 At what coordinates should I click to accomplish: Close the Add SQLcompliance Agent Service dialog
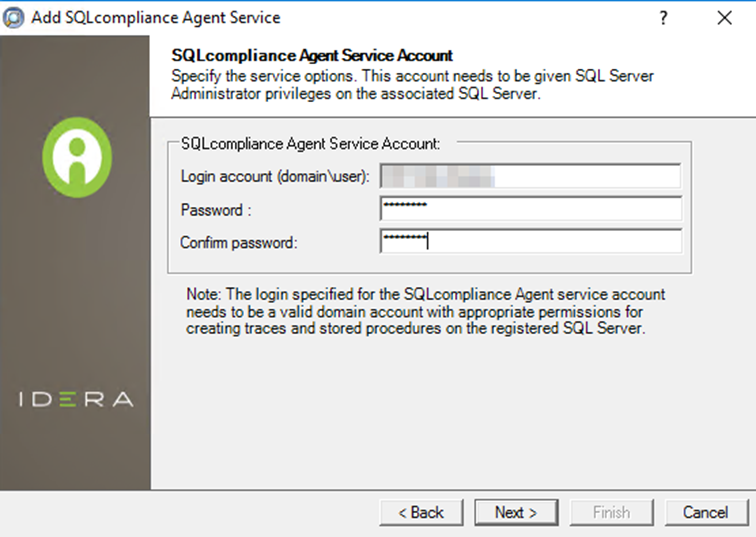click(x=724, y=18)
